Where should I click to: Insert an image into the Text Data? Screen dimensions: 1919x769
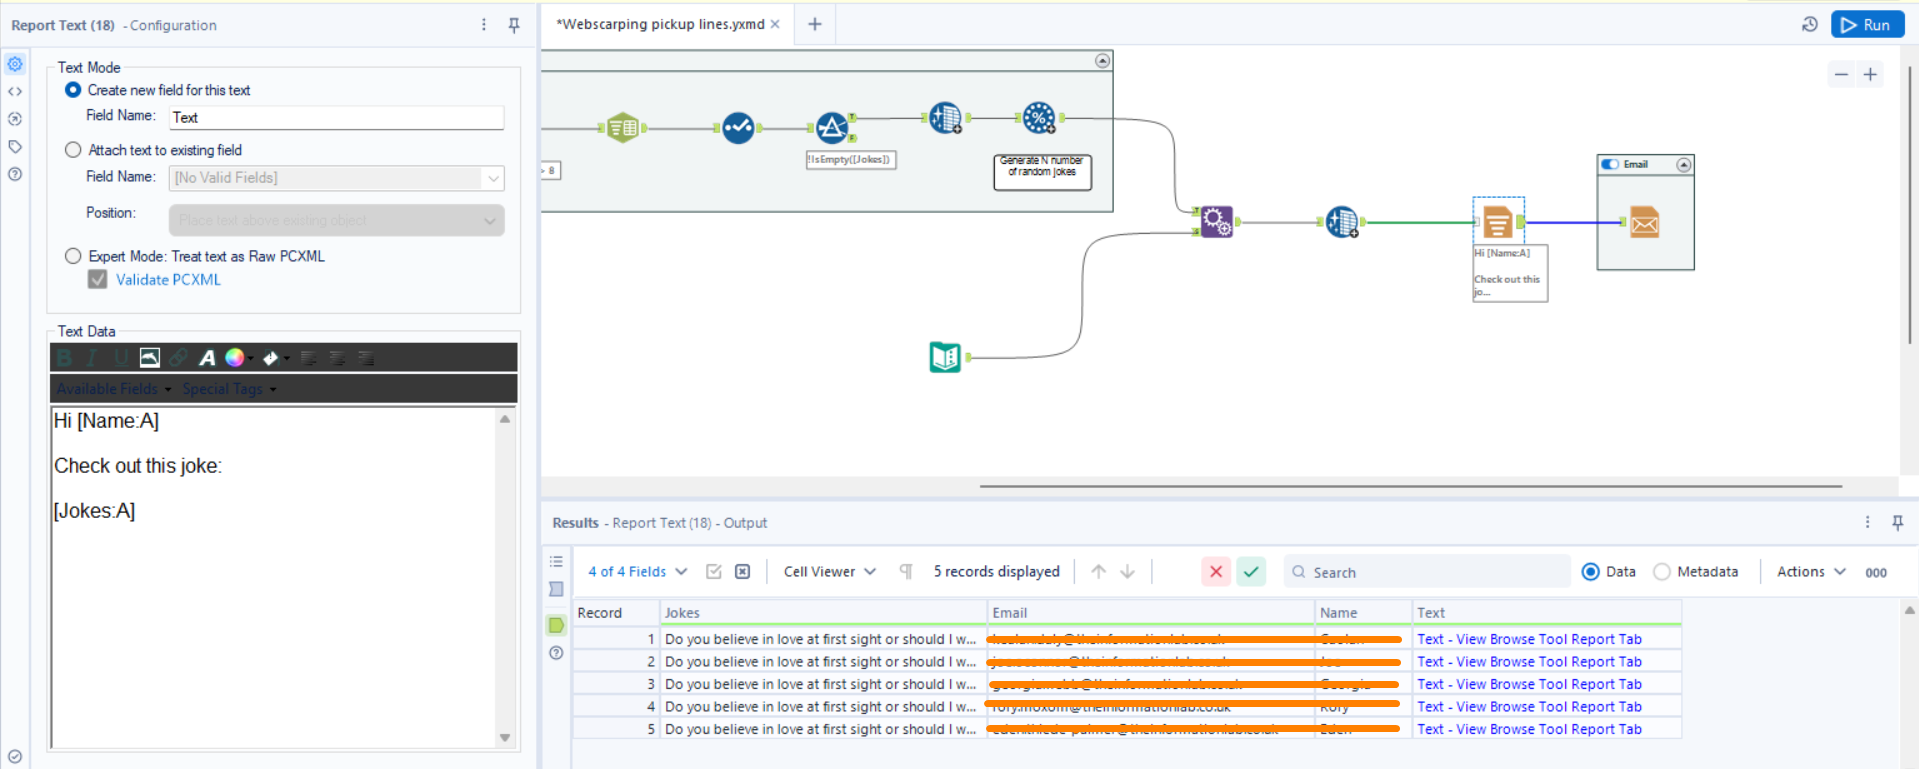150,357
